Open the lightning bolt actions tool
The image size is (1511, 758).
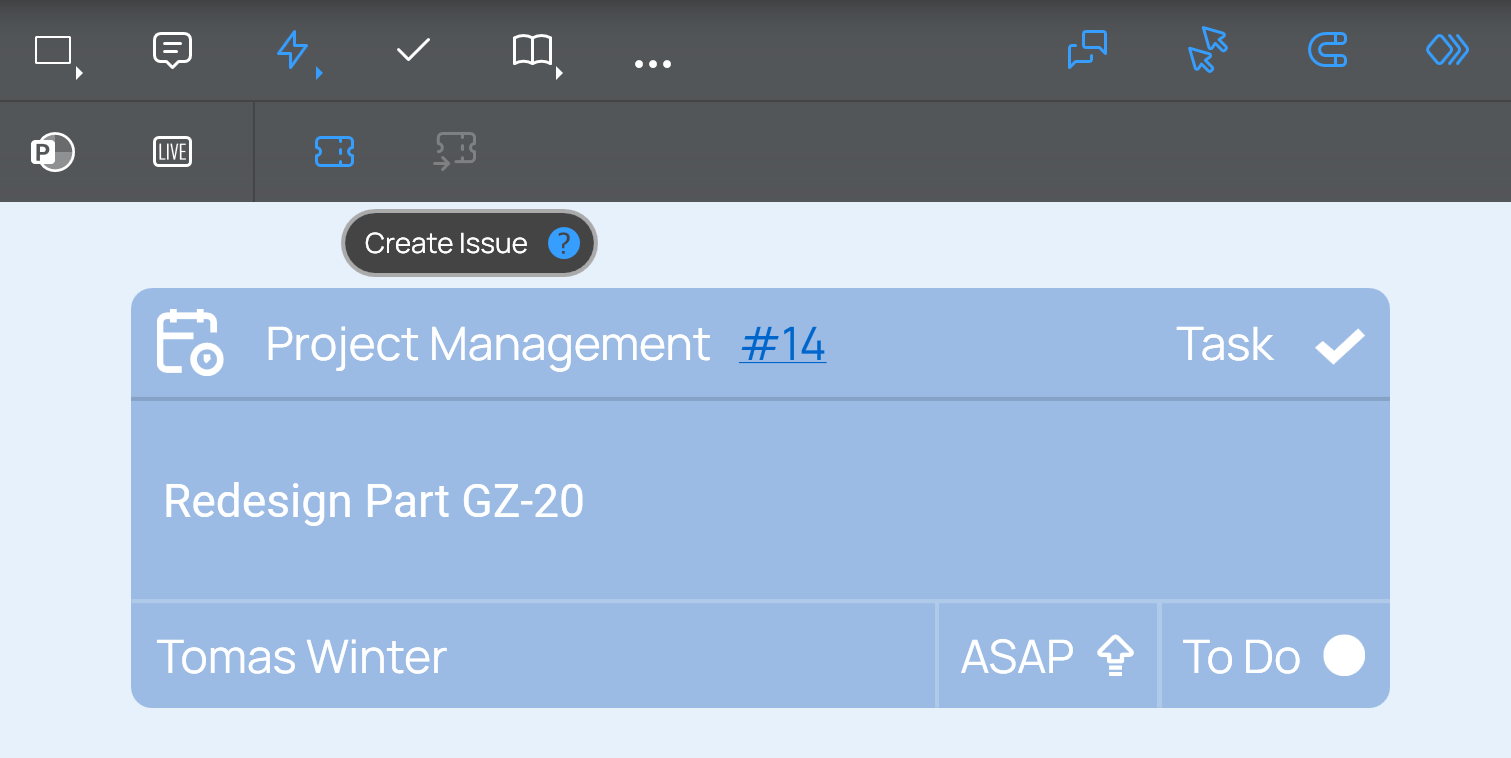pos(292,50)
